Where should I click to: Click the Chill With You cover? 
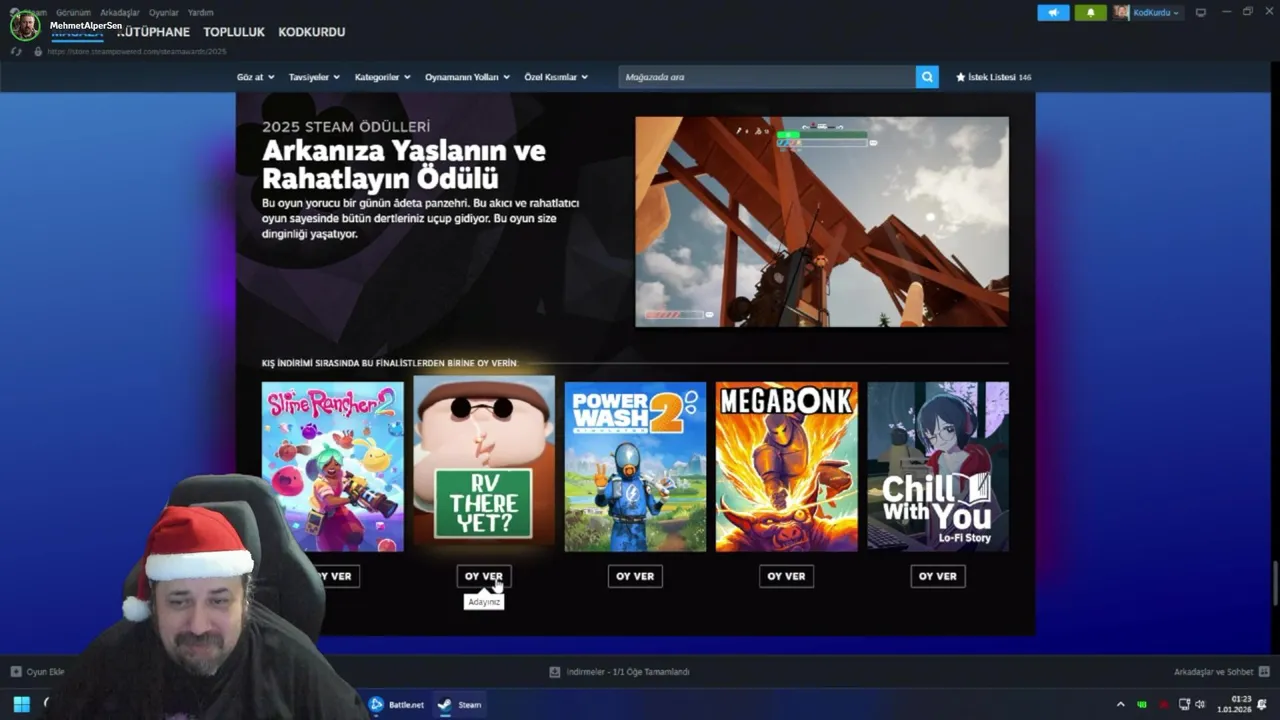pyautogui.click(x=938, y=466)
